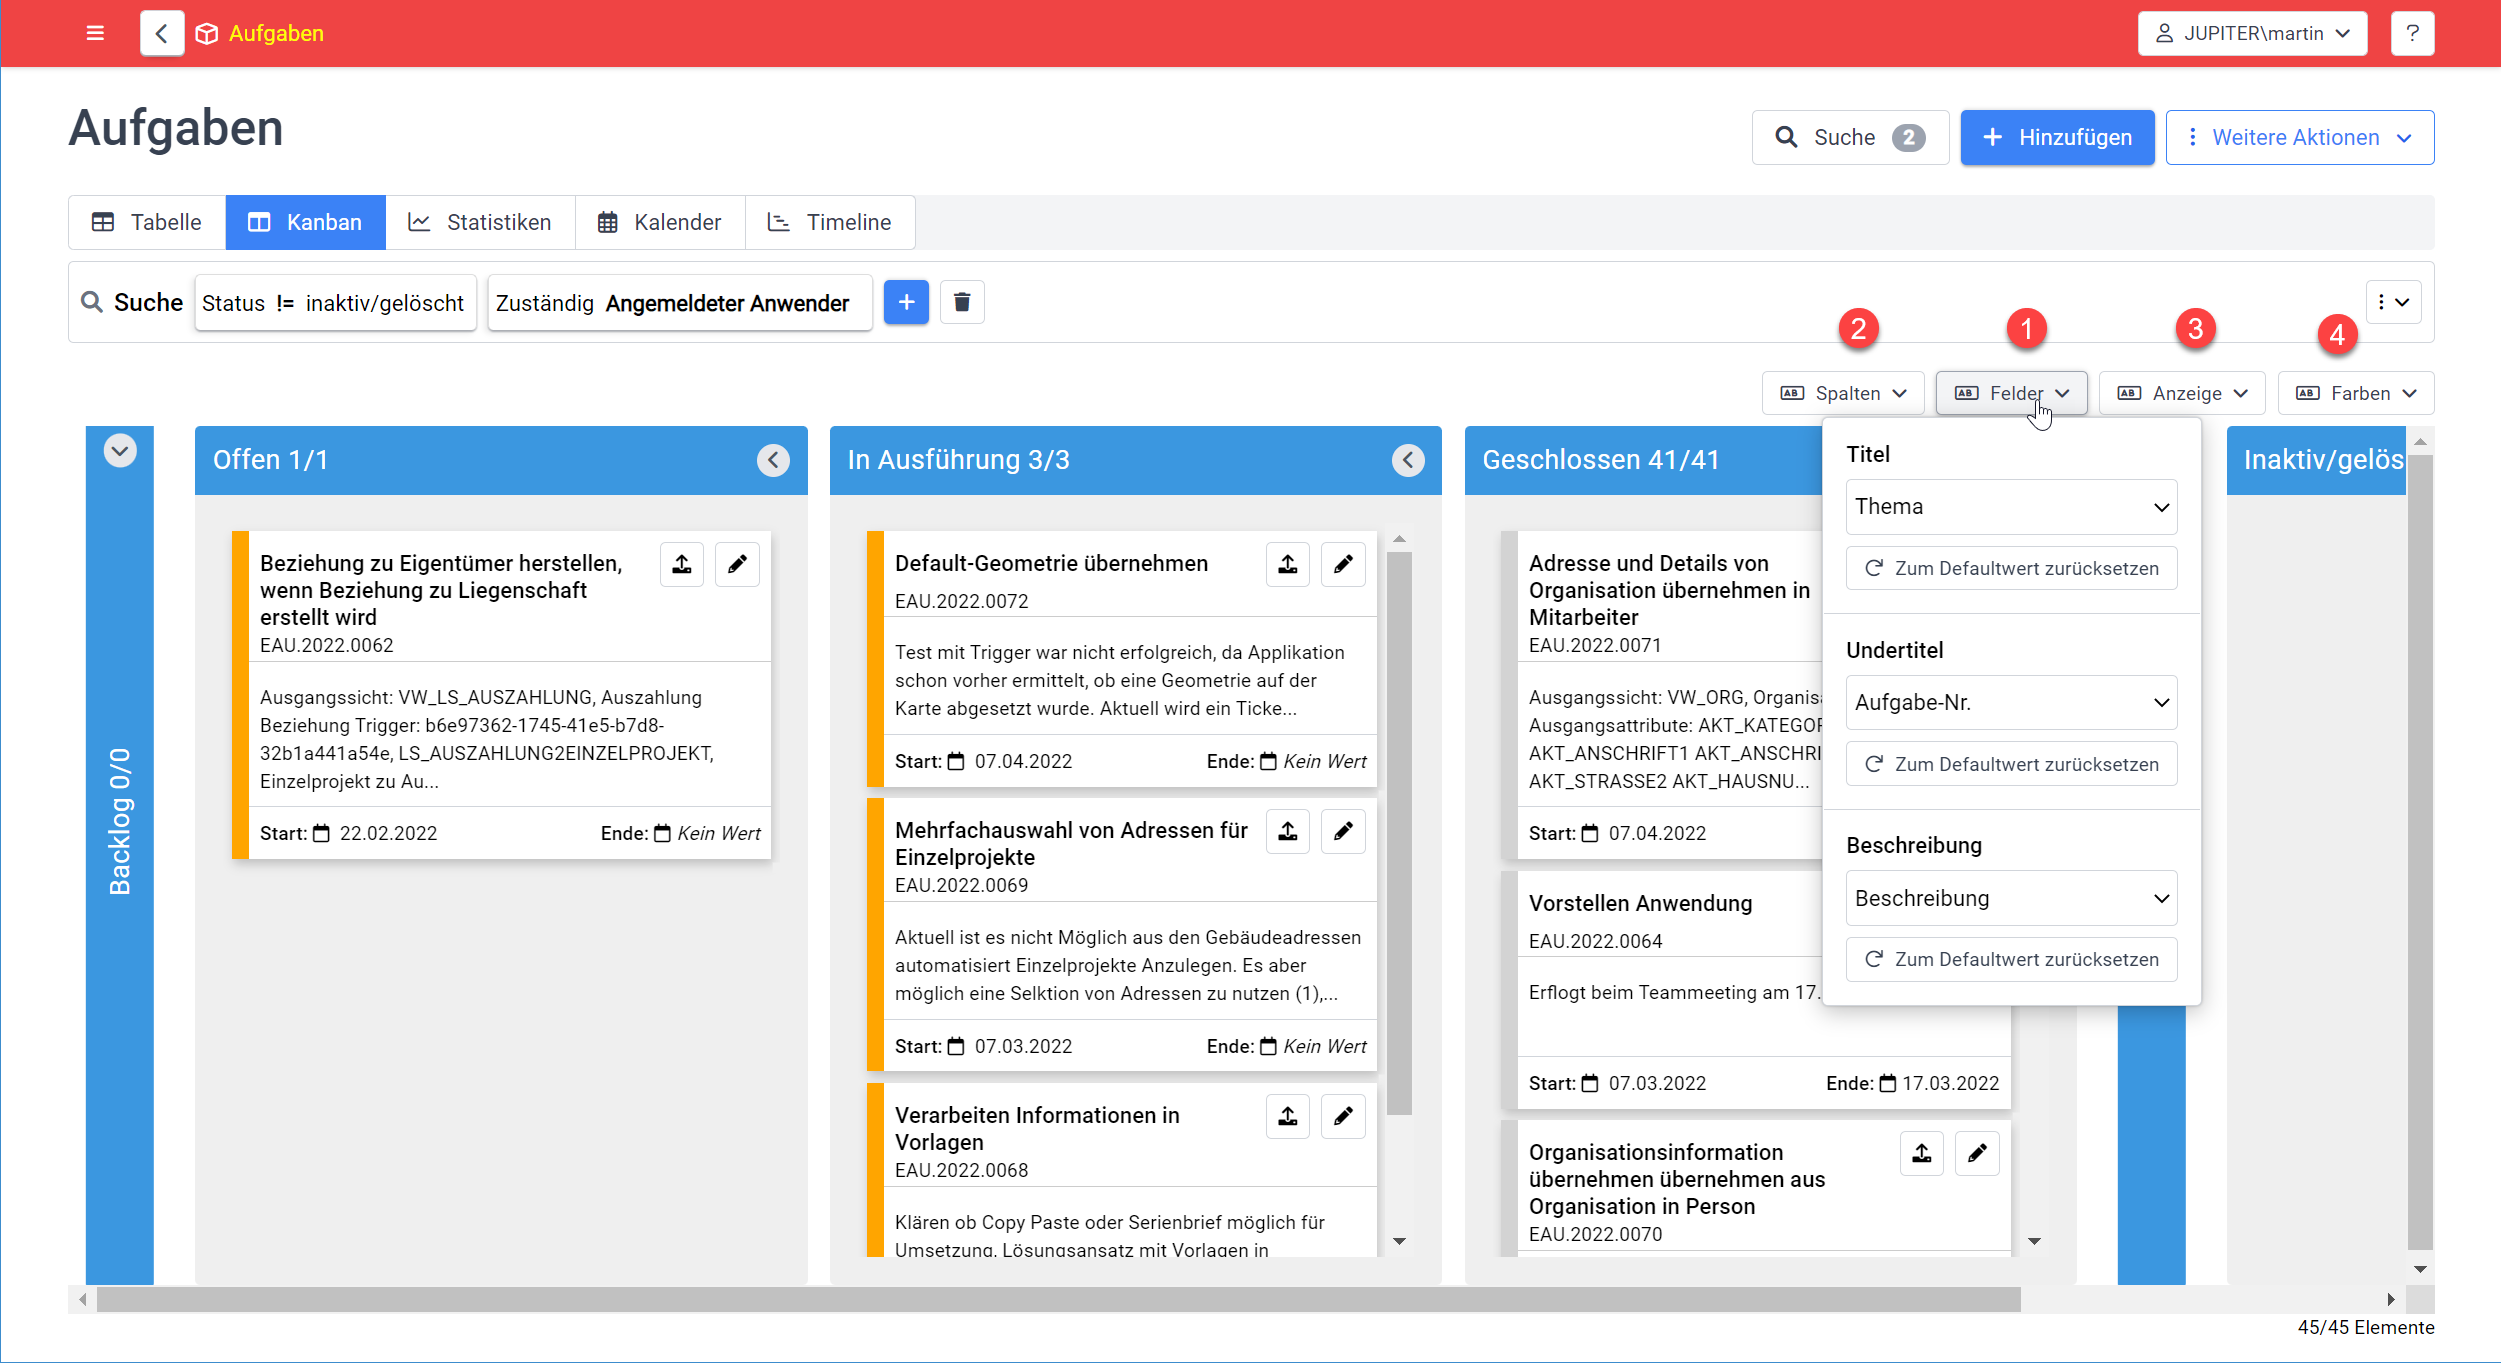
Task: Open Weitere Aktionen dropdown
Action: click(x=2300, y=137)
